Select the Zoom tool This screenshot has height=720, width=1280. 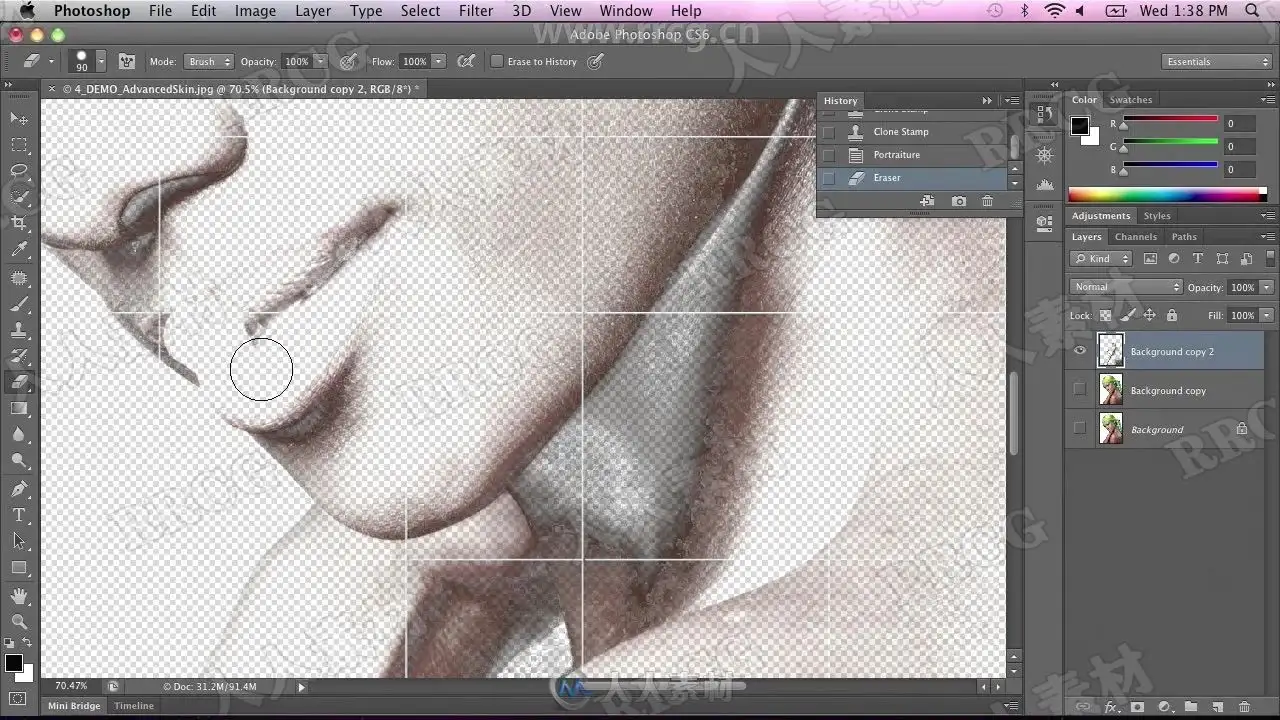pyautogui.click(x=19, y=621)
